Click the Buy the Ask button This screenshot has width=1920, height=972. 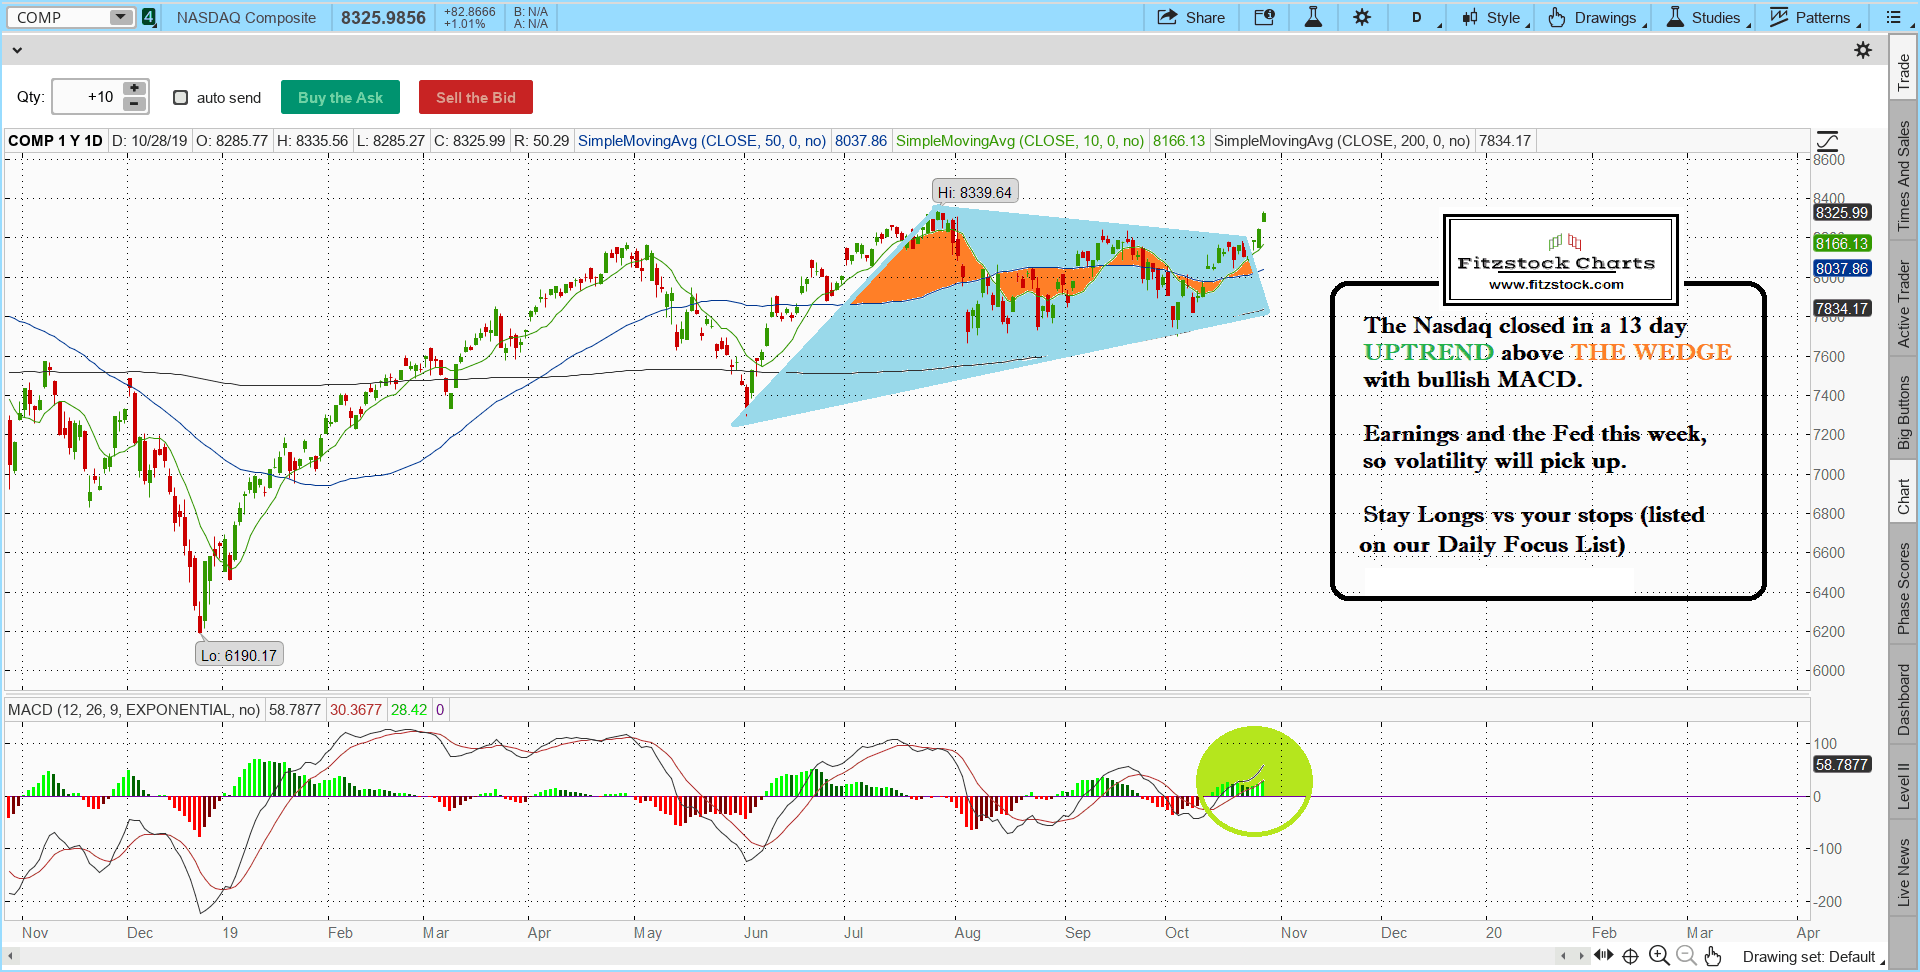pyautogui.click(x=340, y=98)
